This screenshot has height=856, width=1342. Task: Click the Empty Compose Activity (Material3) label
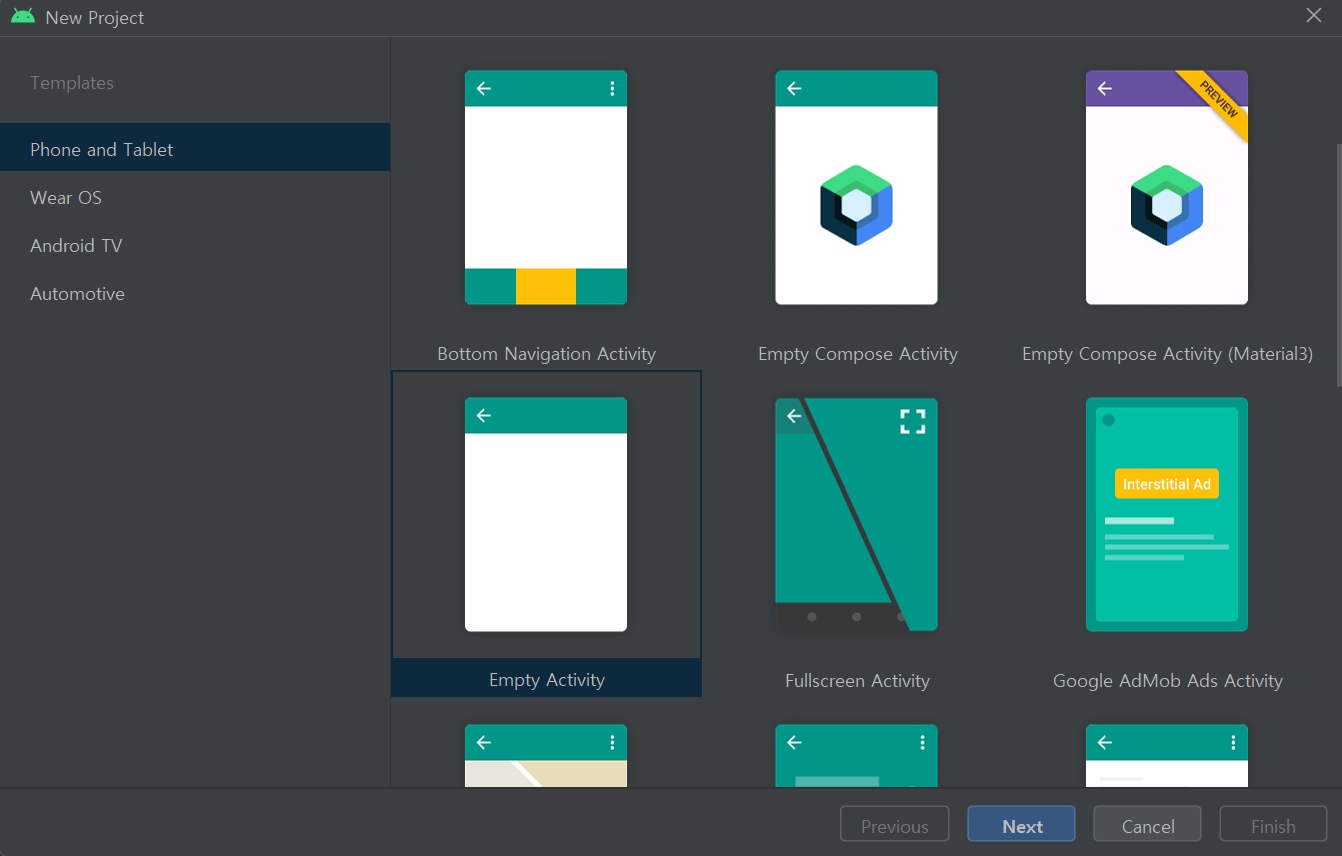(1167, 354)
